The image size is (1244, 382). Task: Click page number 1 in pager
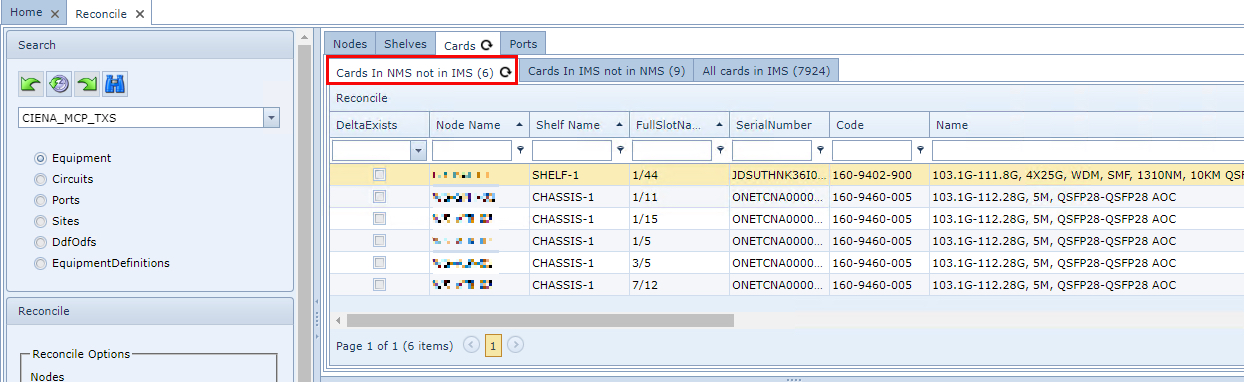pos(494,345)
